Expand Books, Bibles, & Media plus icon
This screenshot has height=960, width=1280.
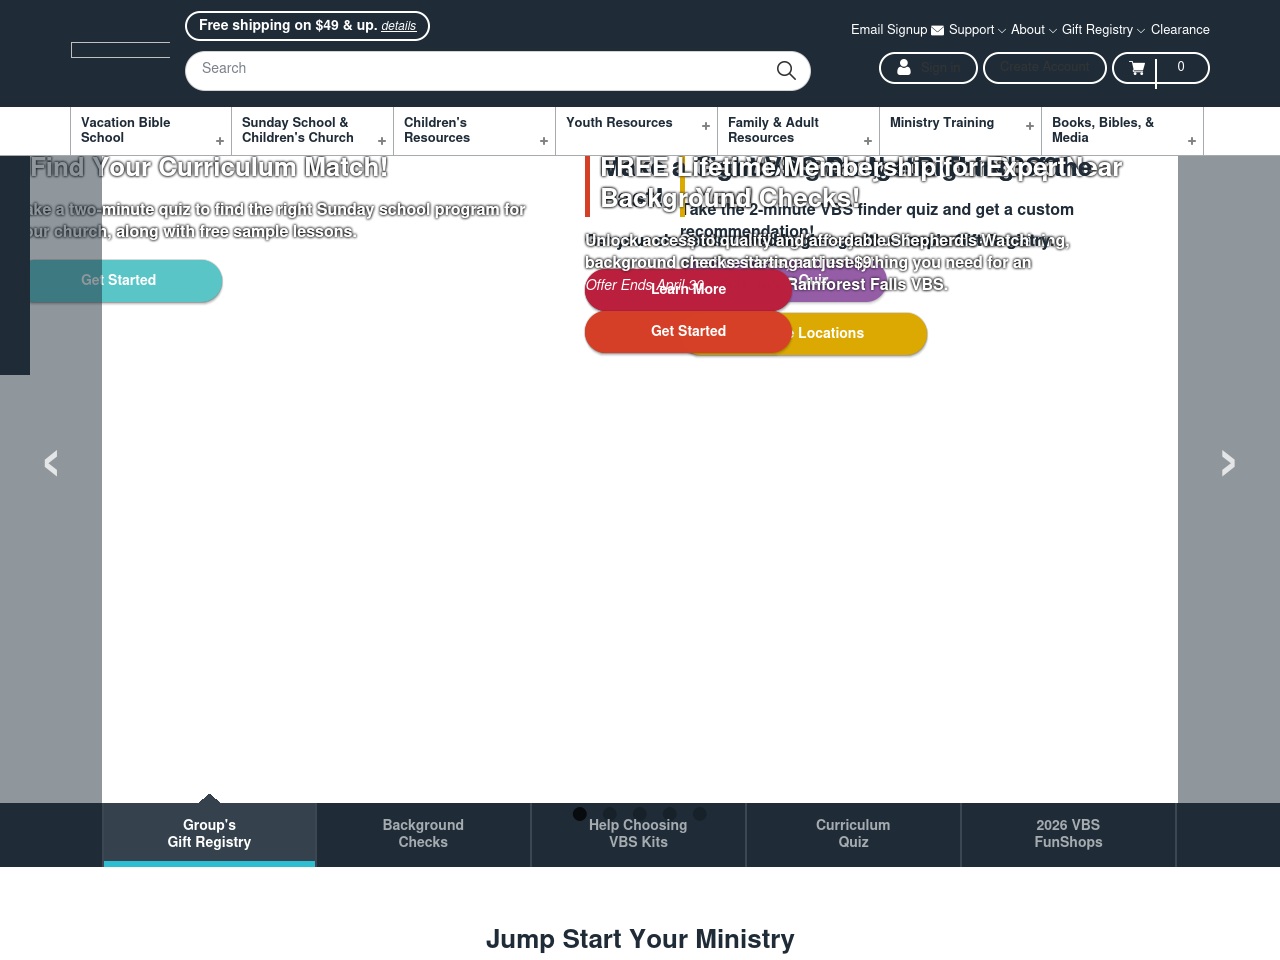(x=1192, y=141)
